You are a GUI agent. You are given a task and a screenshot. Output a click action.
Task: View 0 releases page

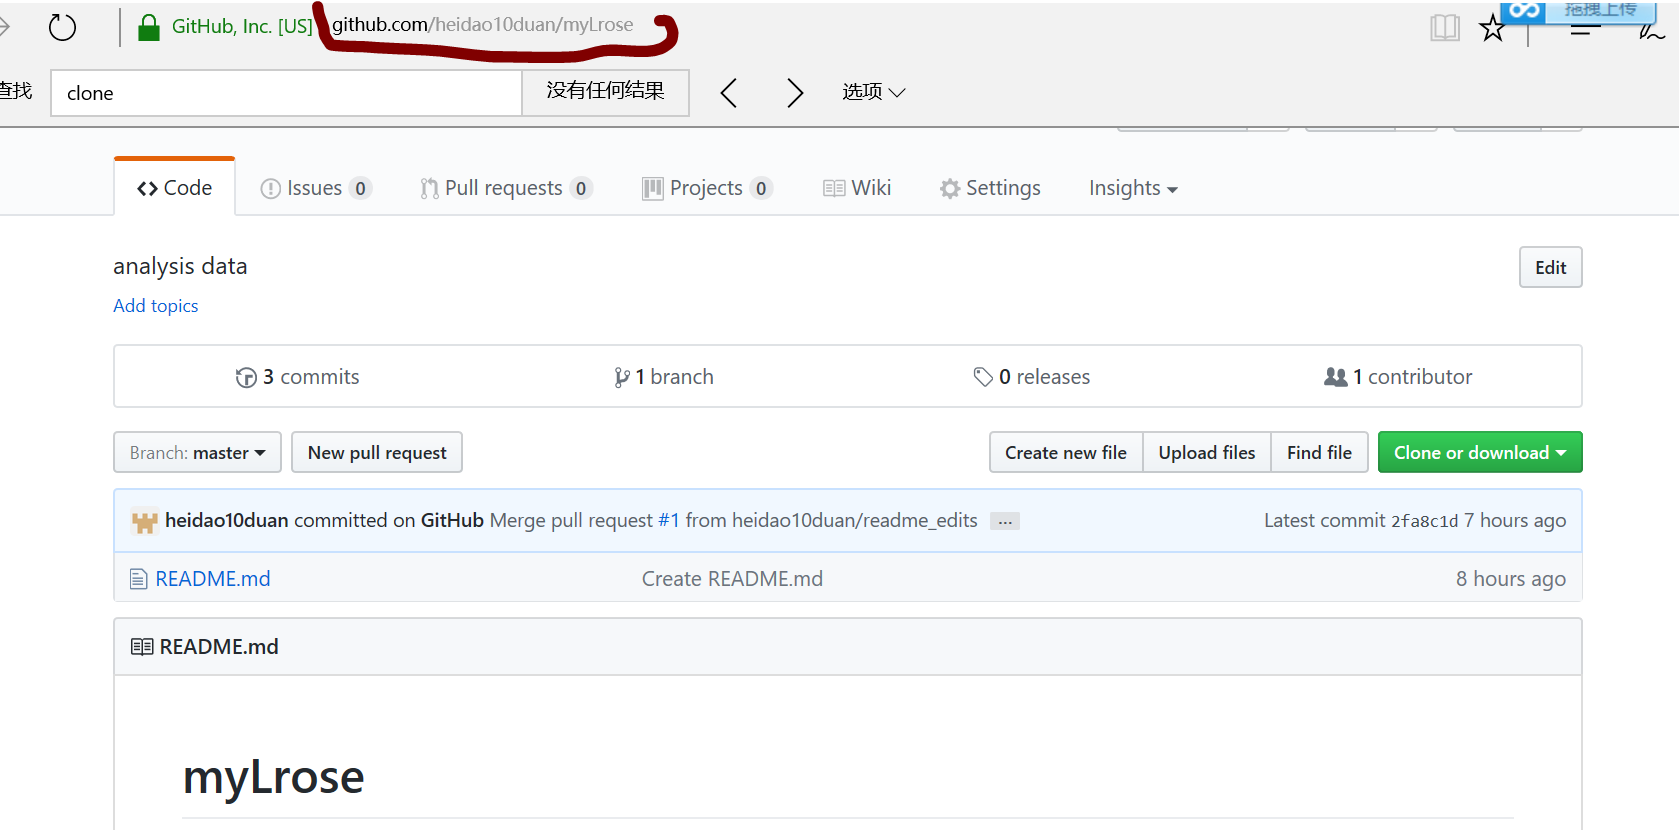[x=1032, y=377]
